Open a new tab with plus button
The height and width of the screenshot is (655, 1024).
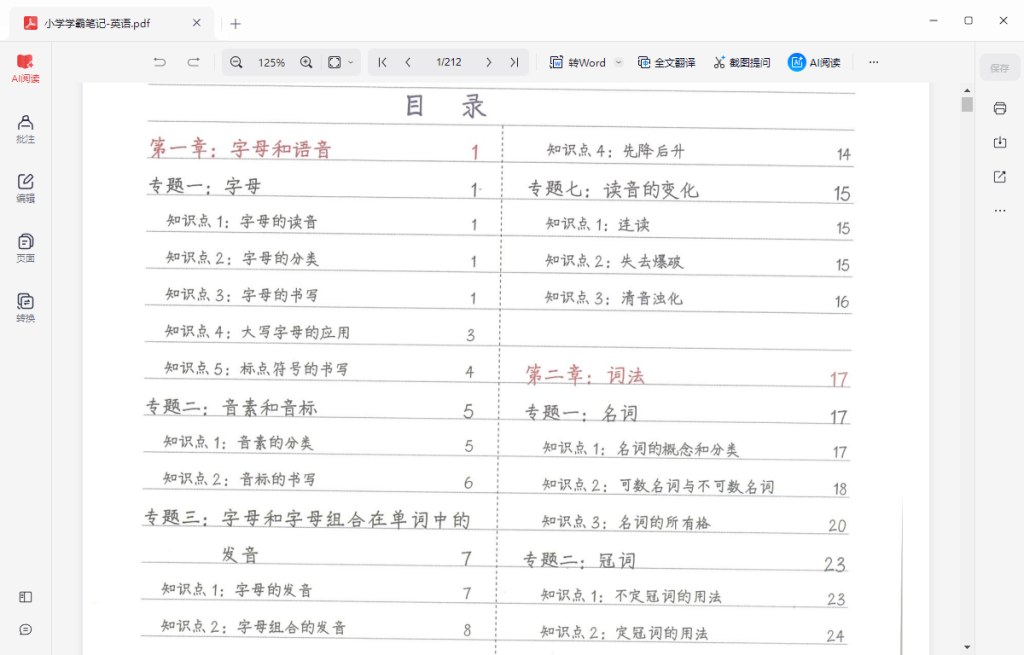(234, 22)
